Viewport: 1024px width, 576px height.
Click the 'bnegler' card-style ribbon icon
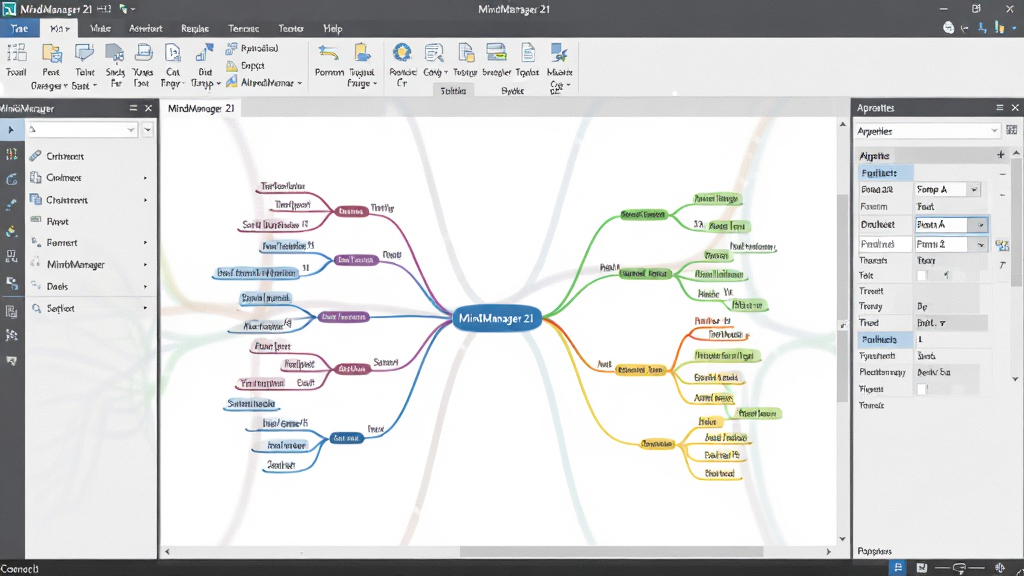(x=496, y=54)
